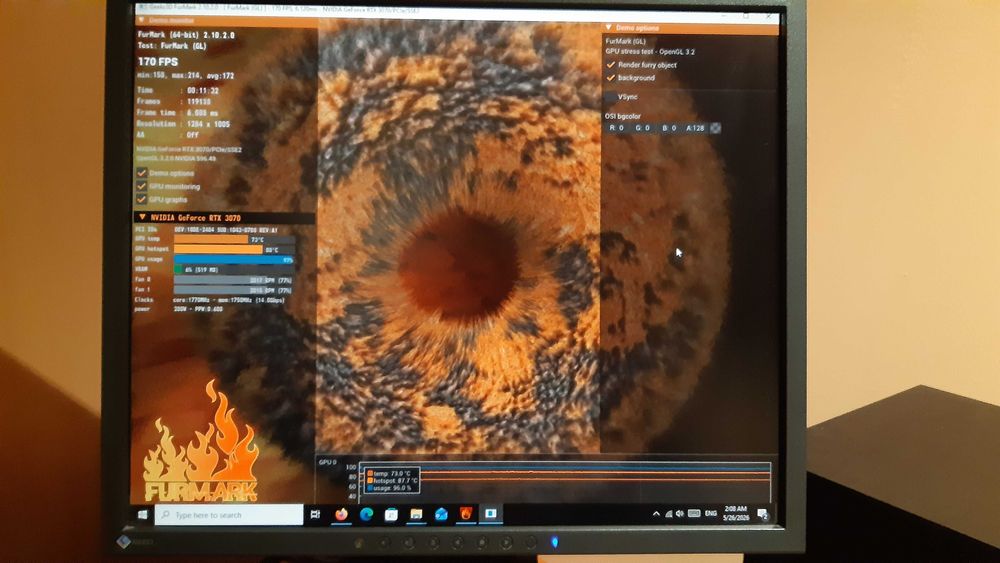Collapse the Demo monitor panel header

(226, 21)
